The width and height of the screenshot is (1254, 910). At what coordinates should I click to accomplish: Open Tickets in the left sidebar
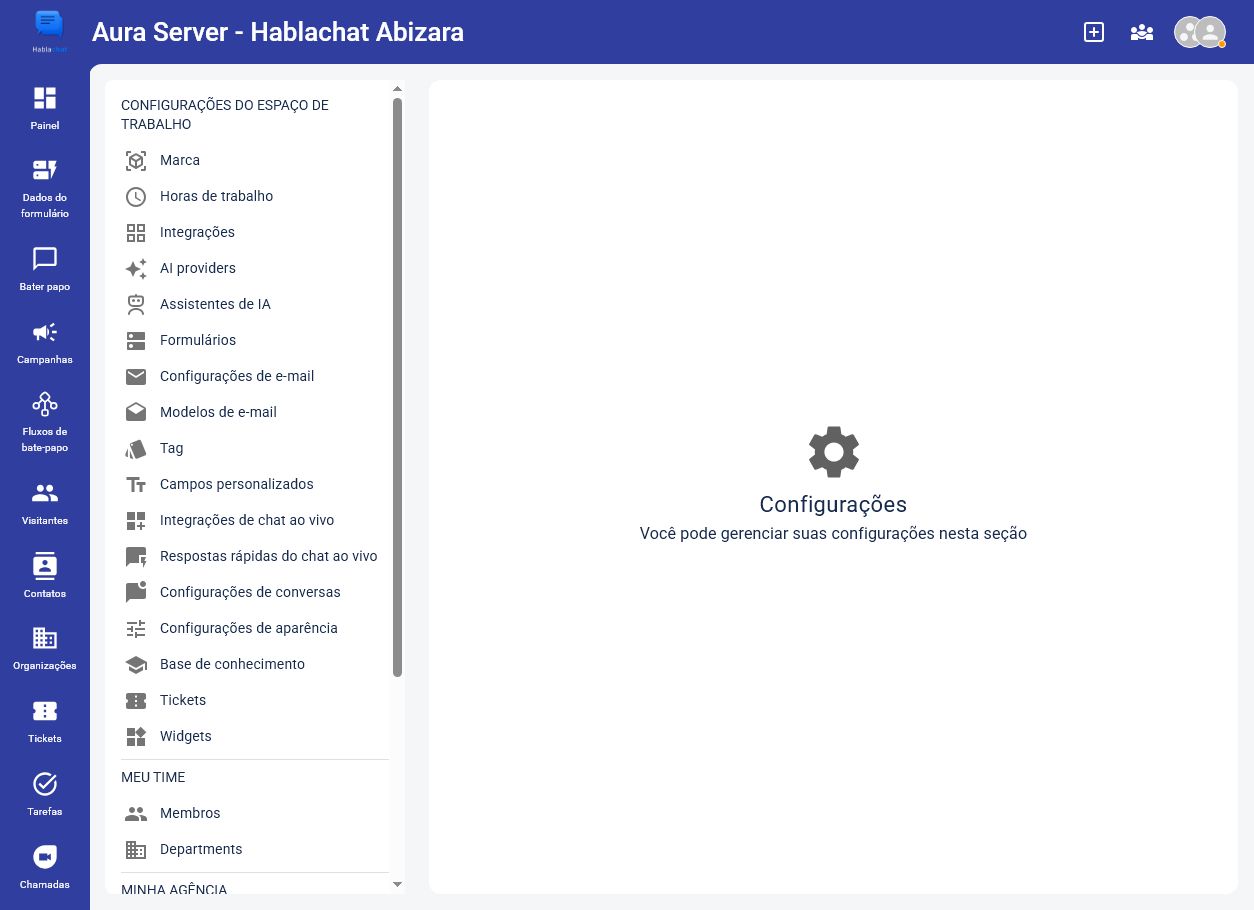point(45,722)
